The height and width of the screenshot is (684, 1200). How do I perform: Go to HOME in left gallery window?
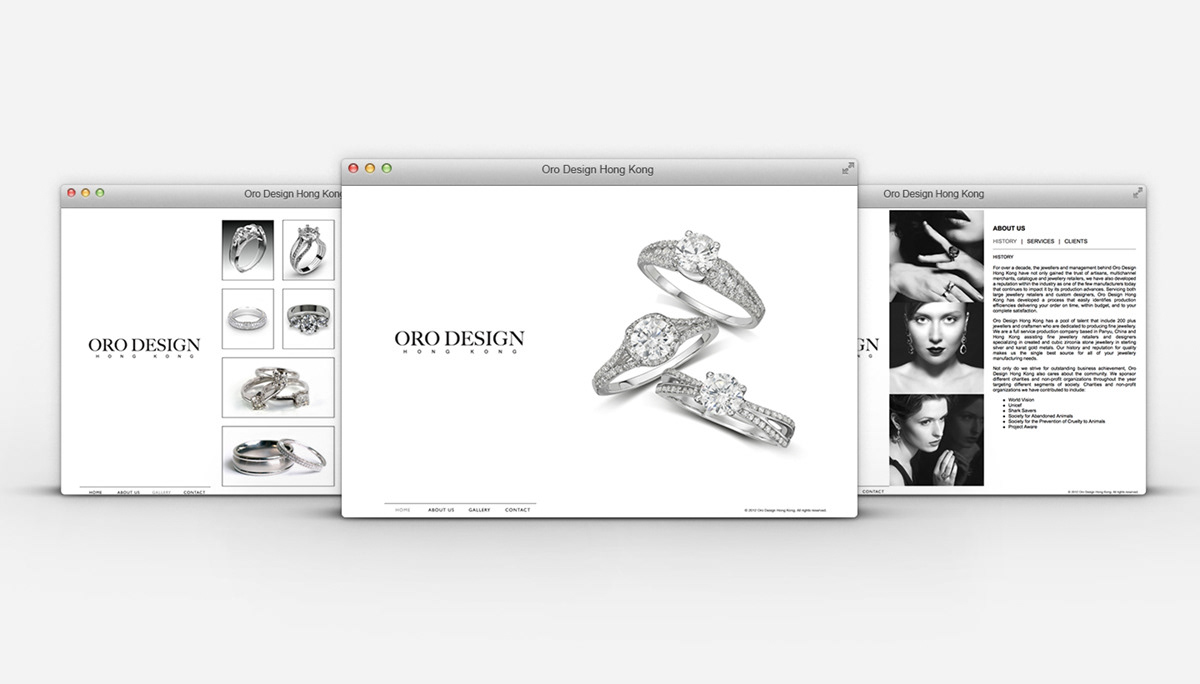pyautogui.click(x=96, y=492)
